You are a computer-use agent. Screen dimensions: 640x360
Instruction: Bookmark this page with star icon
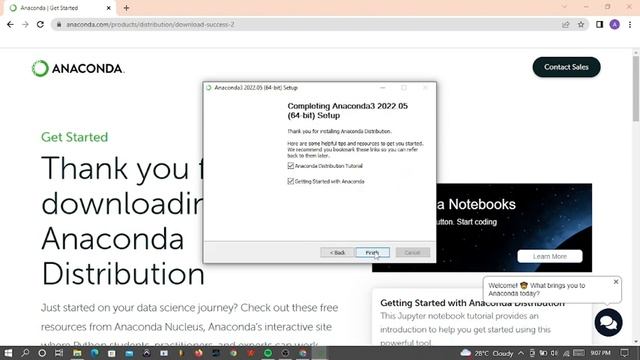[x=581, y=24]
